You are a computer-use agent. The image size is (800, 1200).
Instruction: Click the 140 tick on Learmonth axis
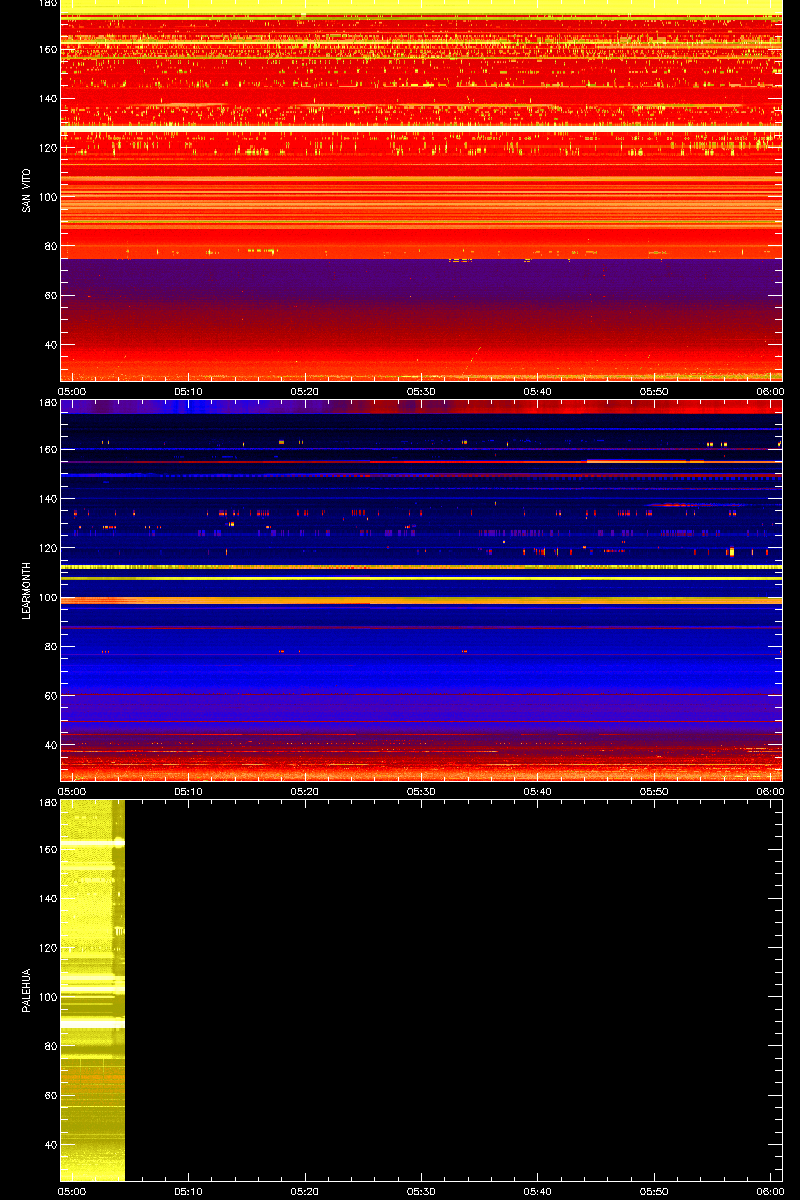click(47, 498)
